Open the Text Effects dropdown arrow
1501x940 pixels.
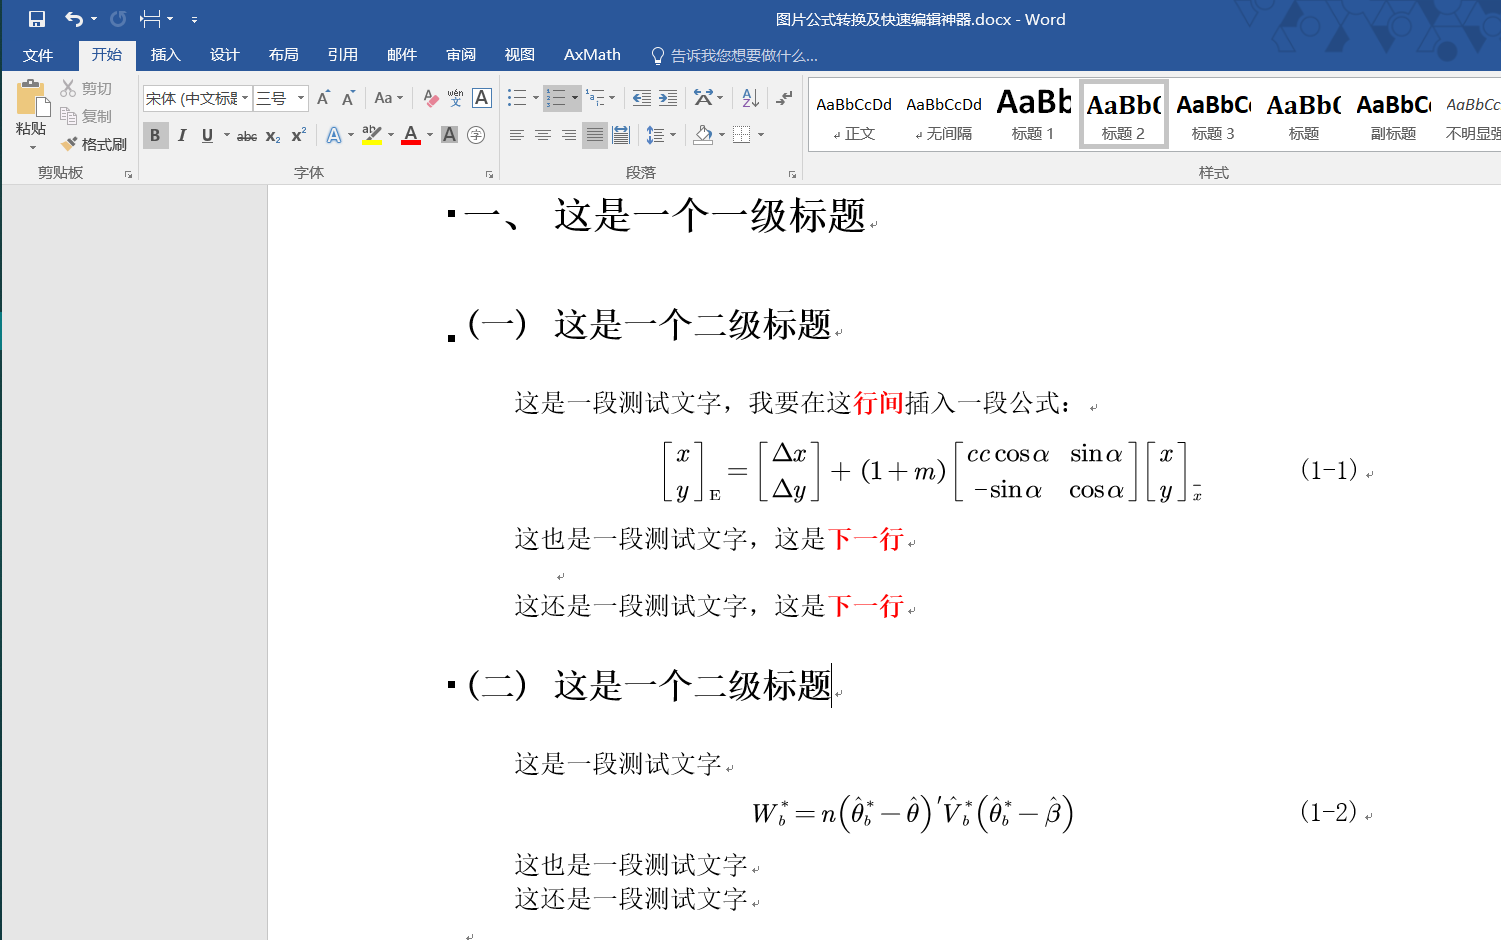pyautogui.click(x=351, y=135)
